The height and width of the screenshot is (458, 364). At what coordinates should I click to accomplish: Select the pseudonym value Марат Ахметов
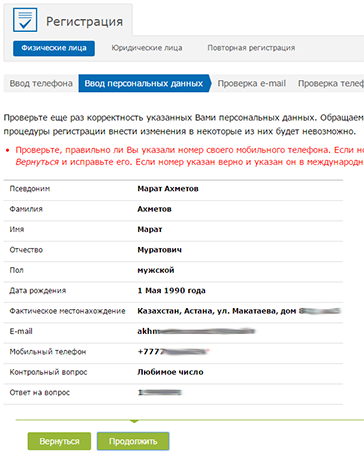pos(168,189)
